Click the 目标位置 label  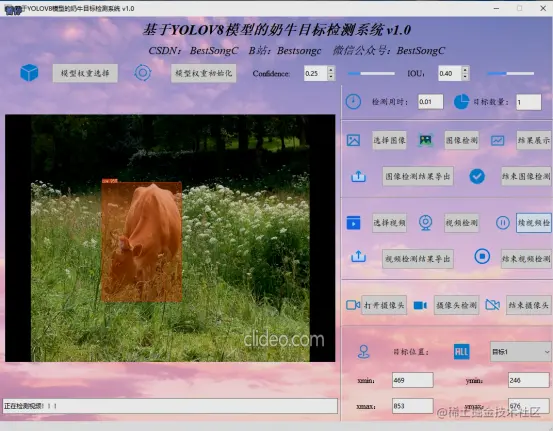(411, 352)
